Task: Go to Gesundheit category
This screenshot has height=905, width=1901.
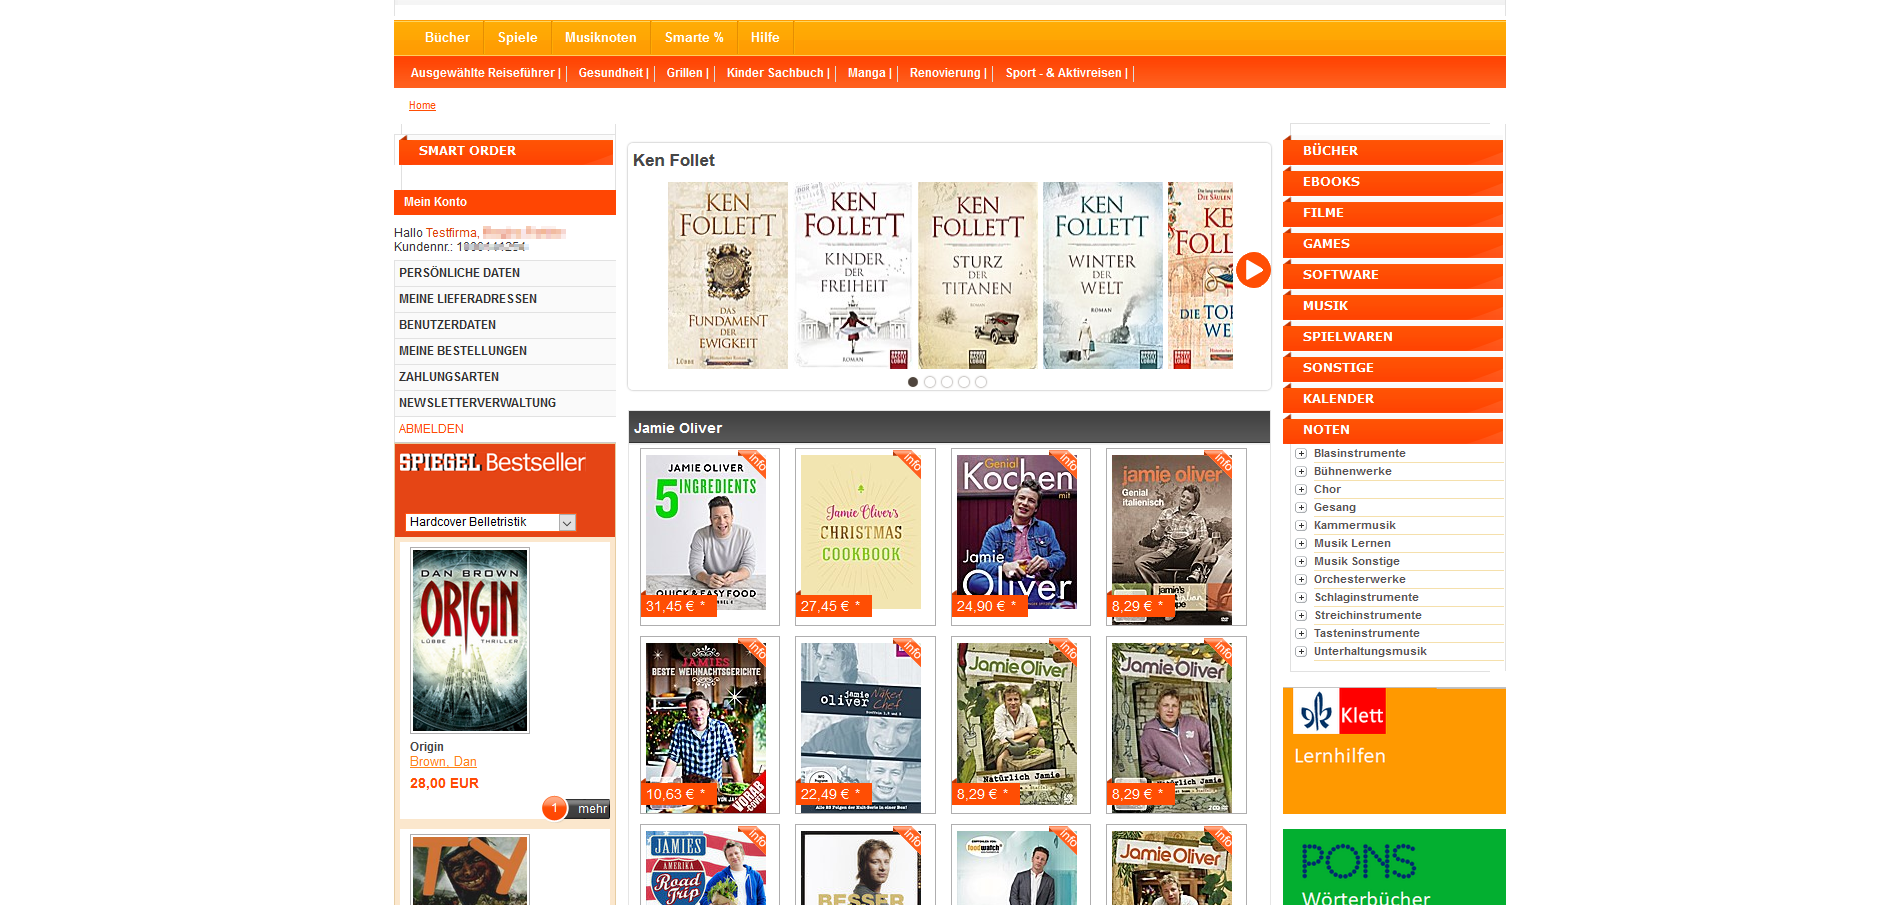Action: [x=613, y=73]
